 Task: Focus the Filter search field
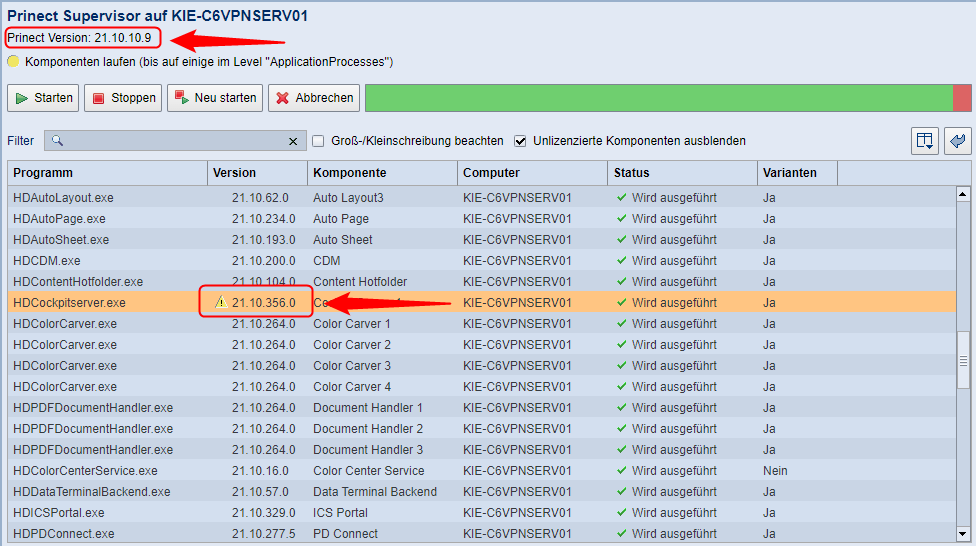[x=175, y=141]
